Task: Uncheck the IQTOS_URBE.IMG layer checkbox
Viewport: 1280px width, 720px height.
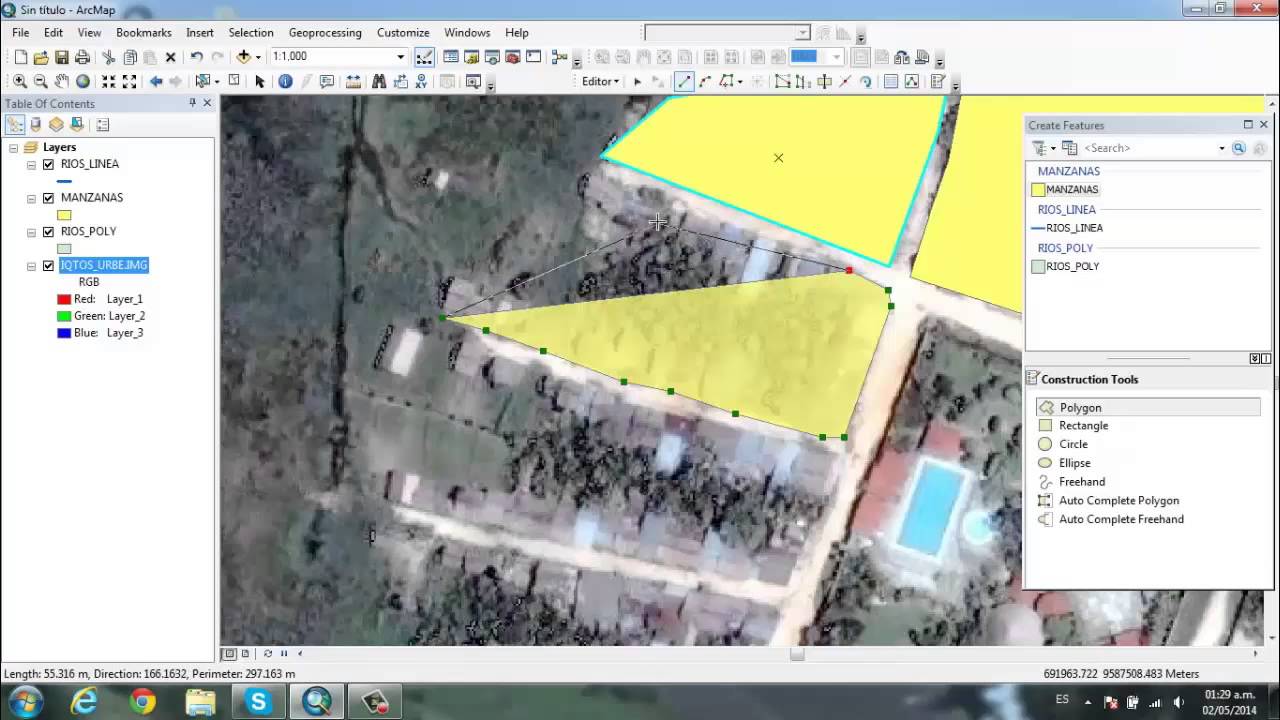Action: (48, 266)
